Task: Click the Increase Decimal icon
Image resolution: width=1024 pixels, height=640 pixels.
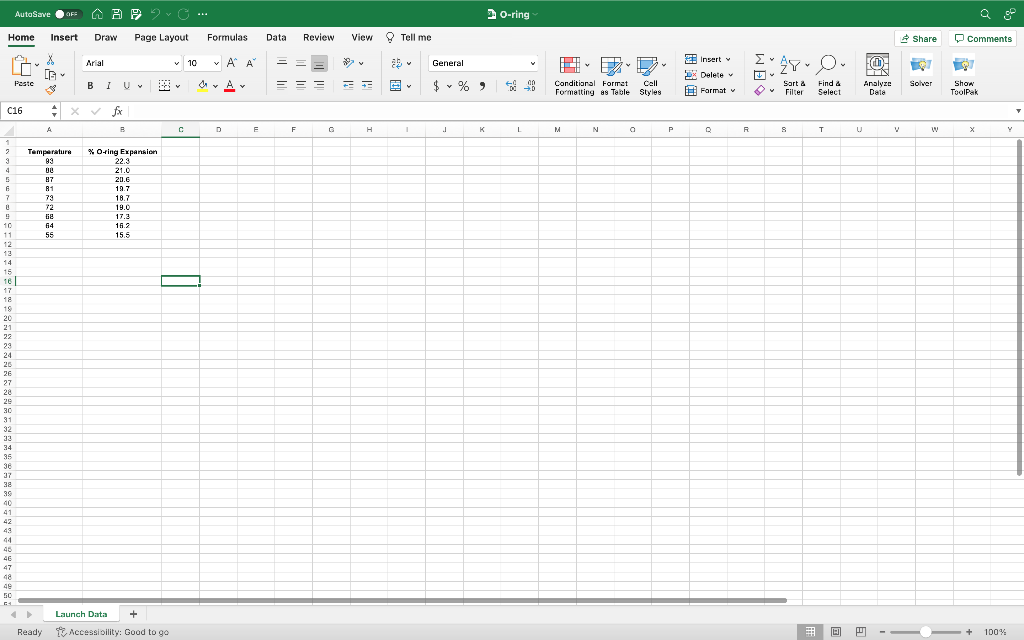Action: click(x=510, y=86)
